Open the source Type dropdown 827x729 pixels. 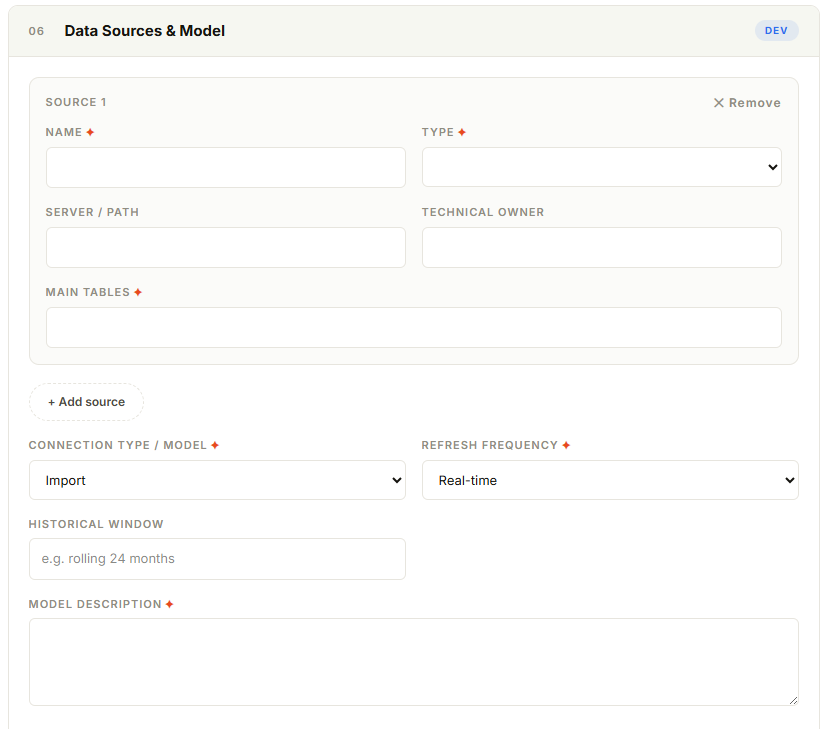coord(602,167)
